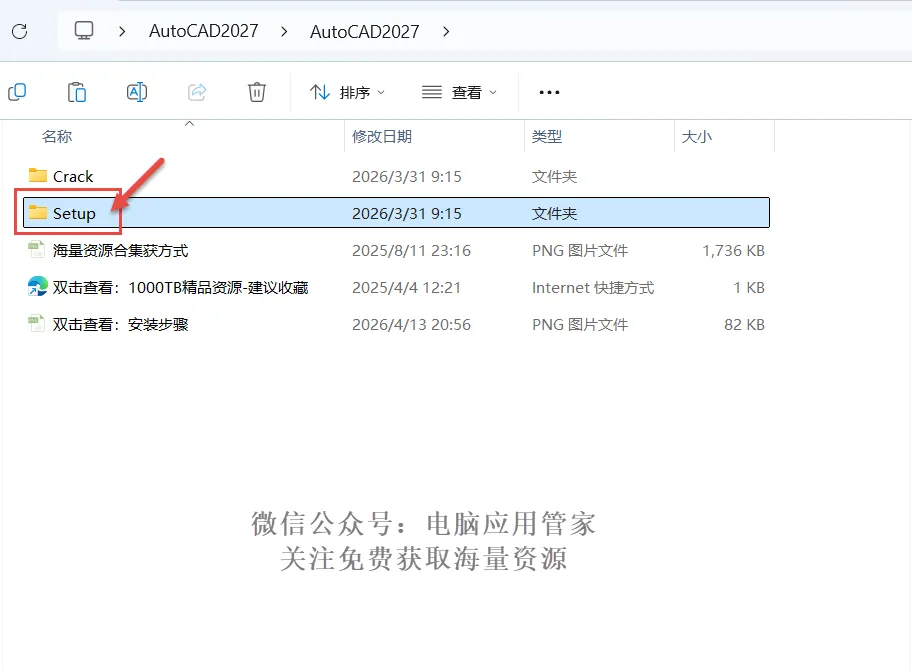
Task: Click the 海量资源合集获方式 PNG file icon
Action: click(37, 249)
